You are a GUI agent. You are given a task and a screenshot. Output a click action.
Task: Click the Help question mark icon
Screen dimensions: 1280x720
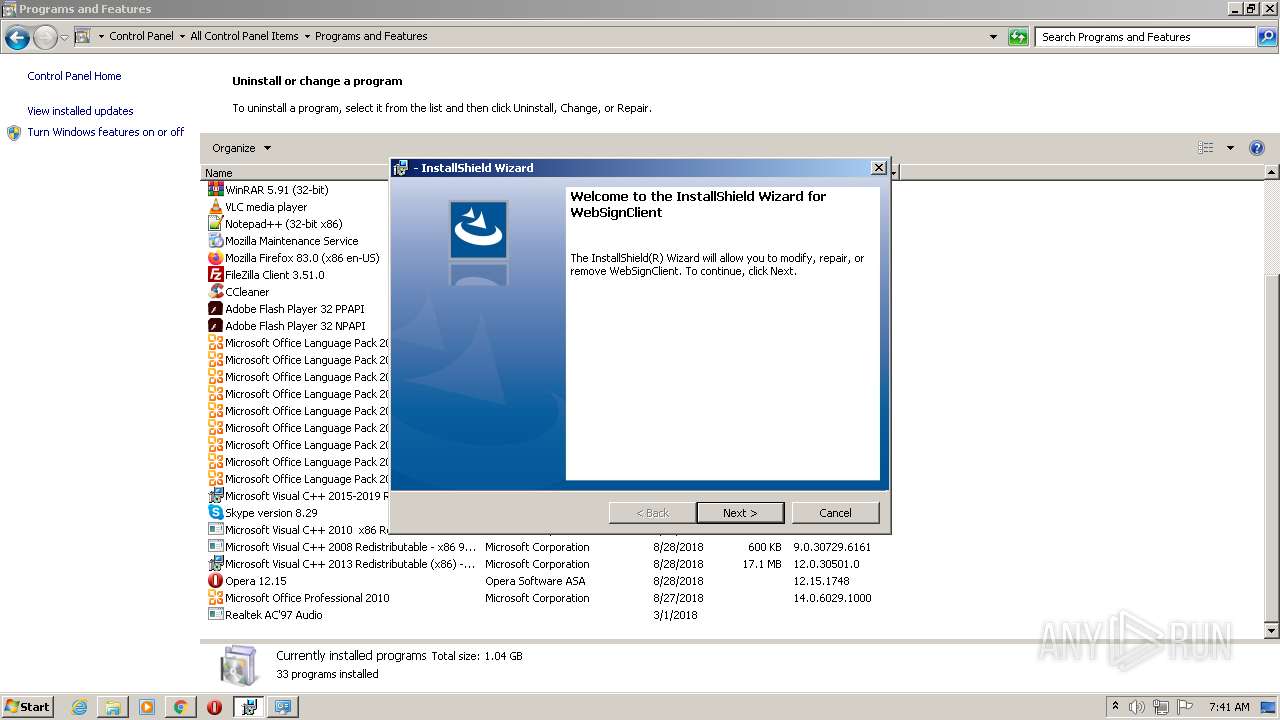coord(1257,148)
